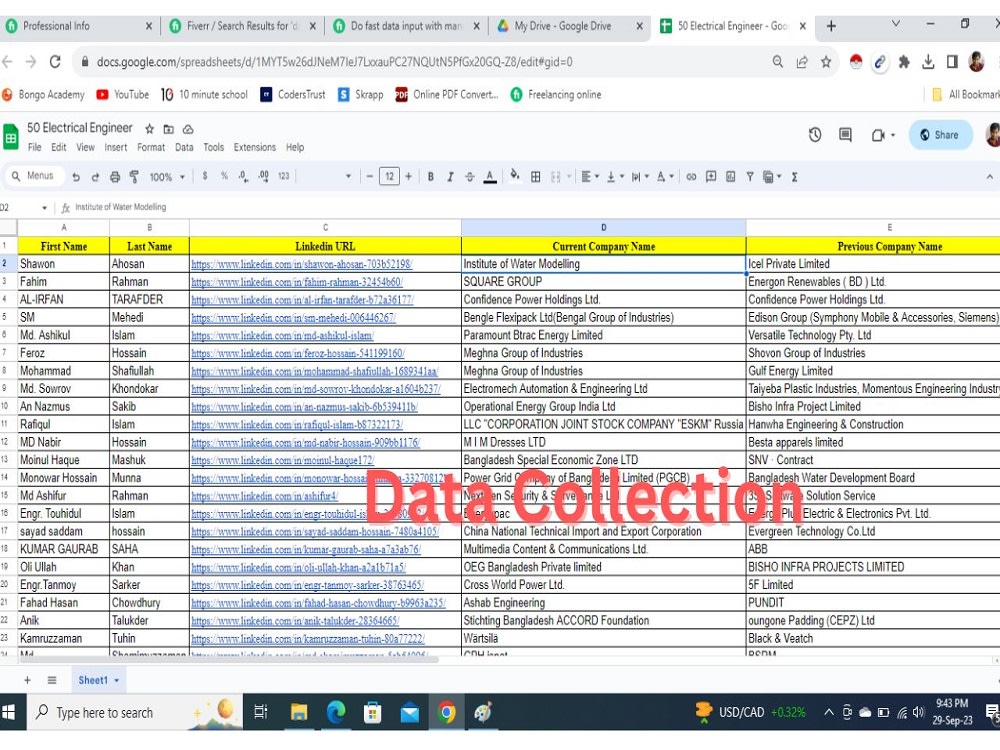Undo the last action in toolbar
Viewport: 1000px width, 750px height.
[x=76, y=177]
